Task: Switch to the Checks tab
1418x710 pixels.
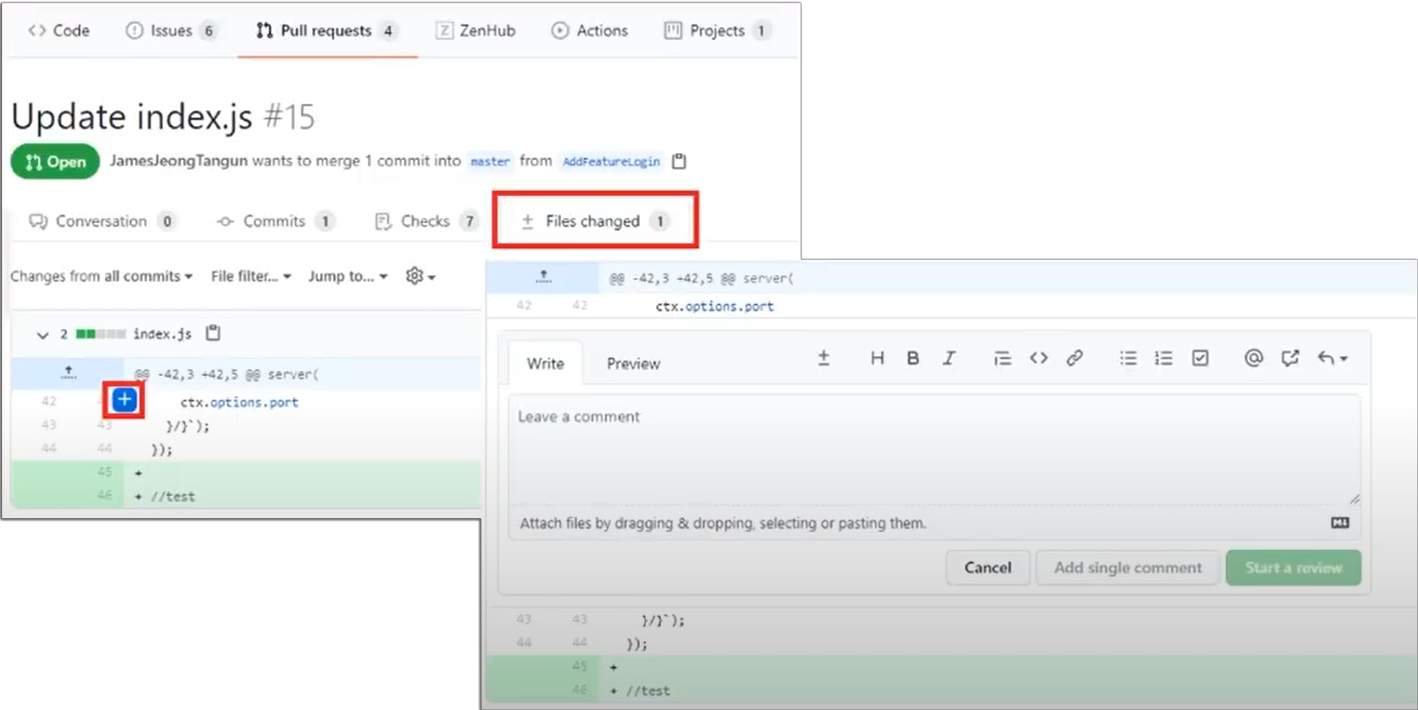Action: [427, 221]
